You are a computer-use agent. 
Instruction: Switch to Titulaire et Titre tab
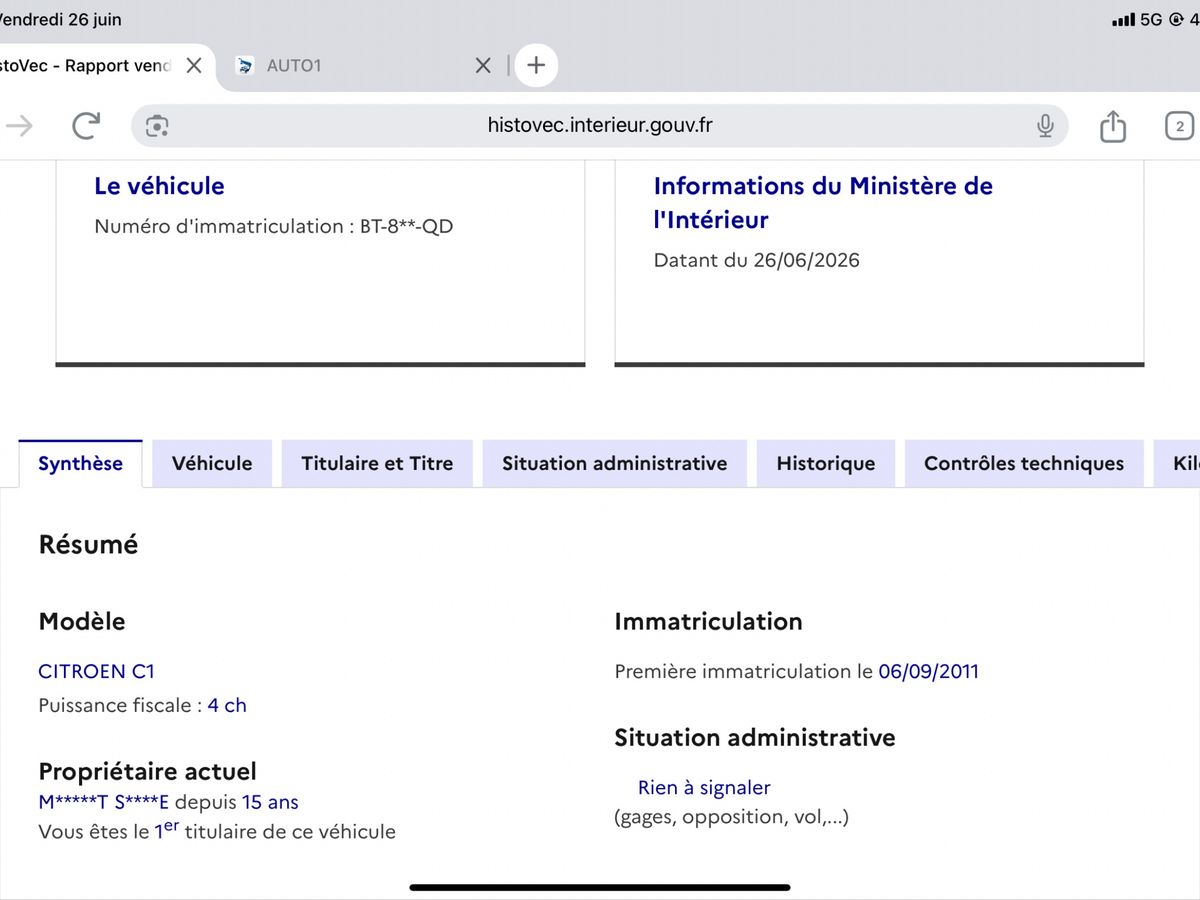tap(377, 464)
